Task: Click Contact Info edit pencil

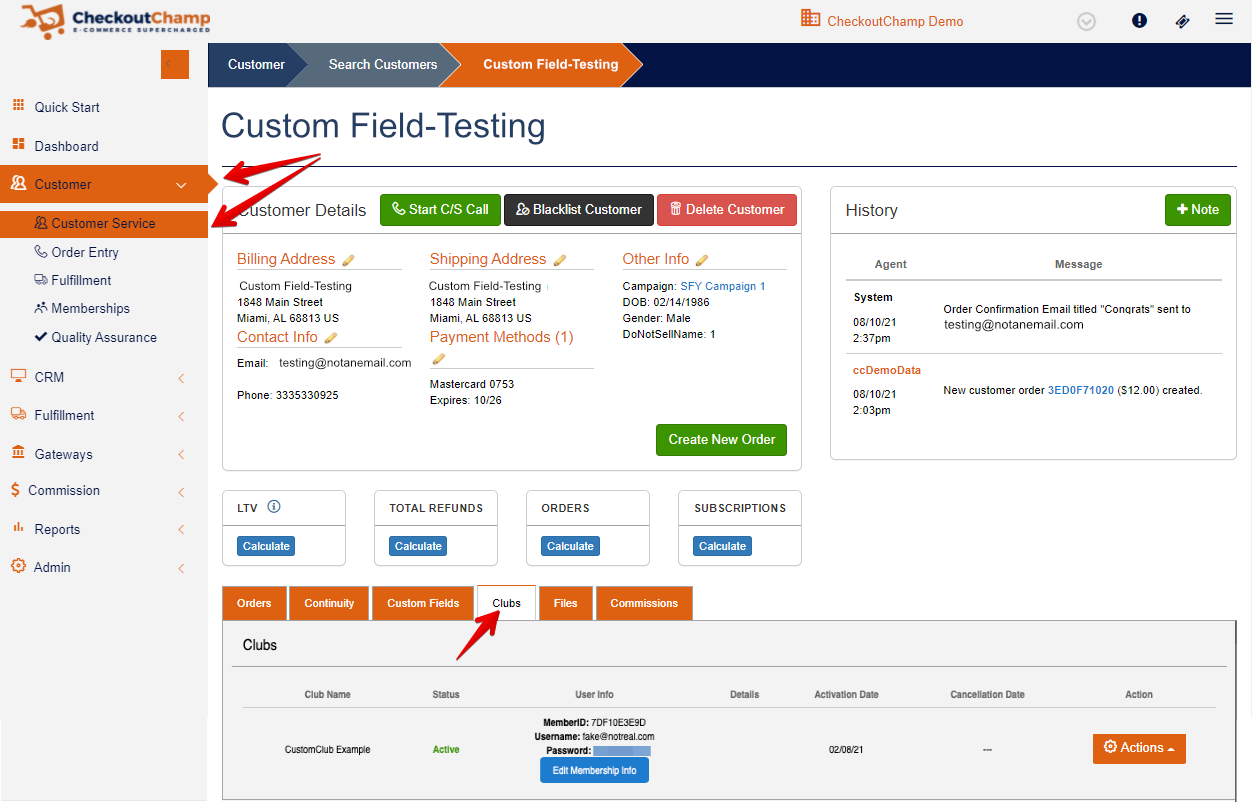Action: point(331,338)
